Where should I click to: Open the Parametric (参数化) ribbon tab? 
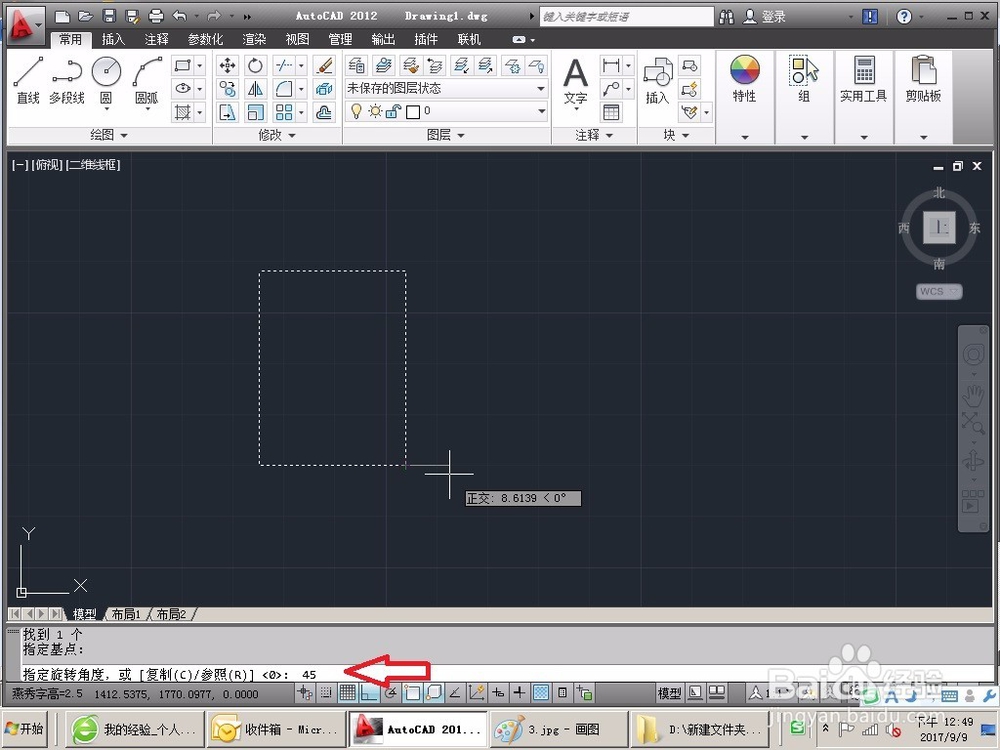click(205, 40)
